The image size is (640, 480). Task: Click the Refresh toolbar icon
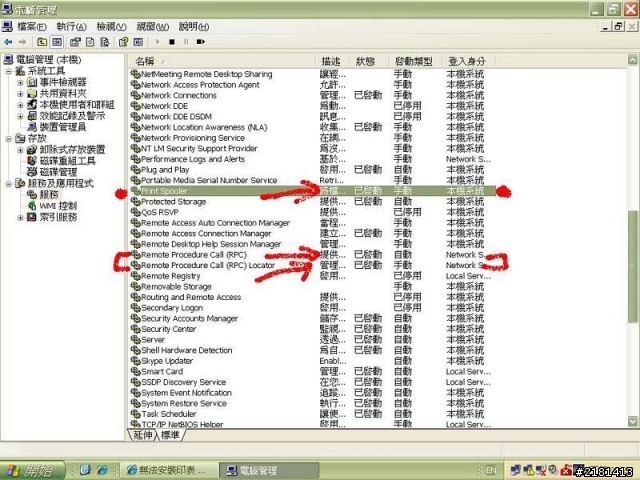[90, 42]
